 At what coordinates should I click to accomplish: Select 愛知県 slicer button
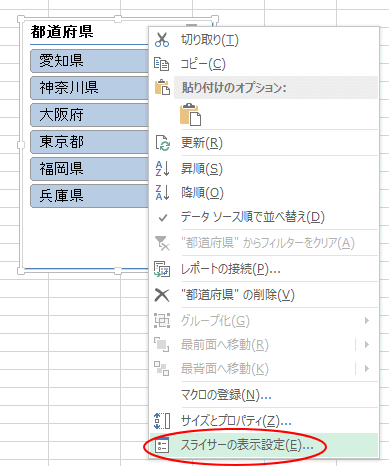[90, 61]
